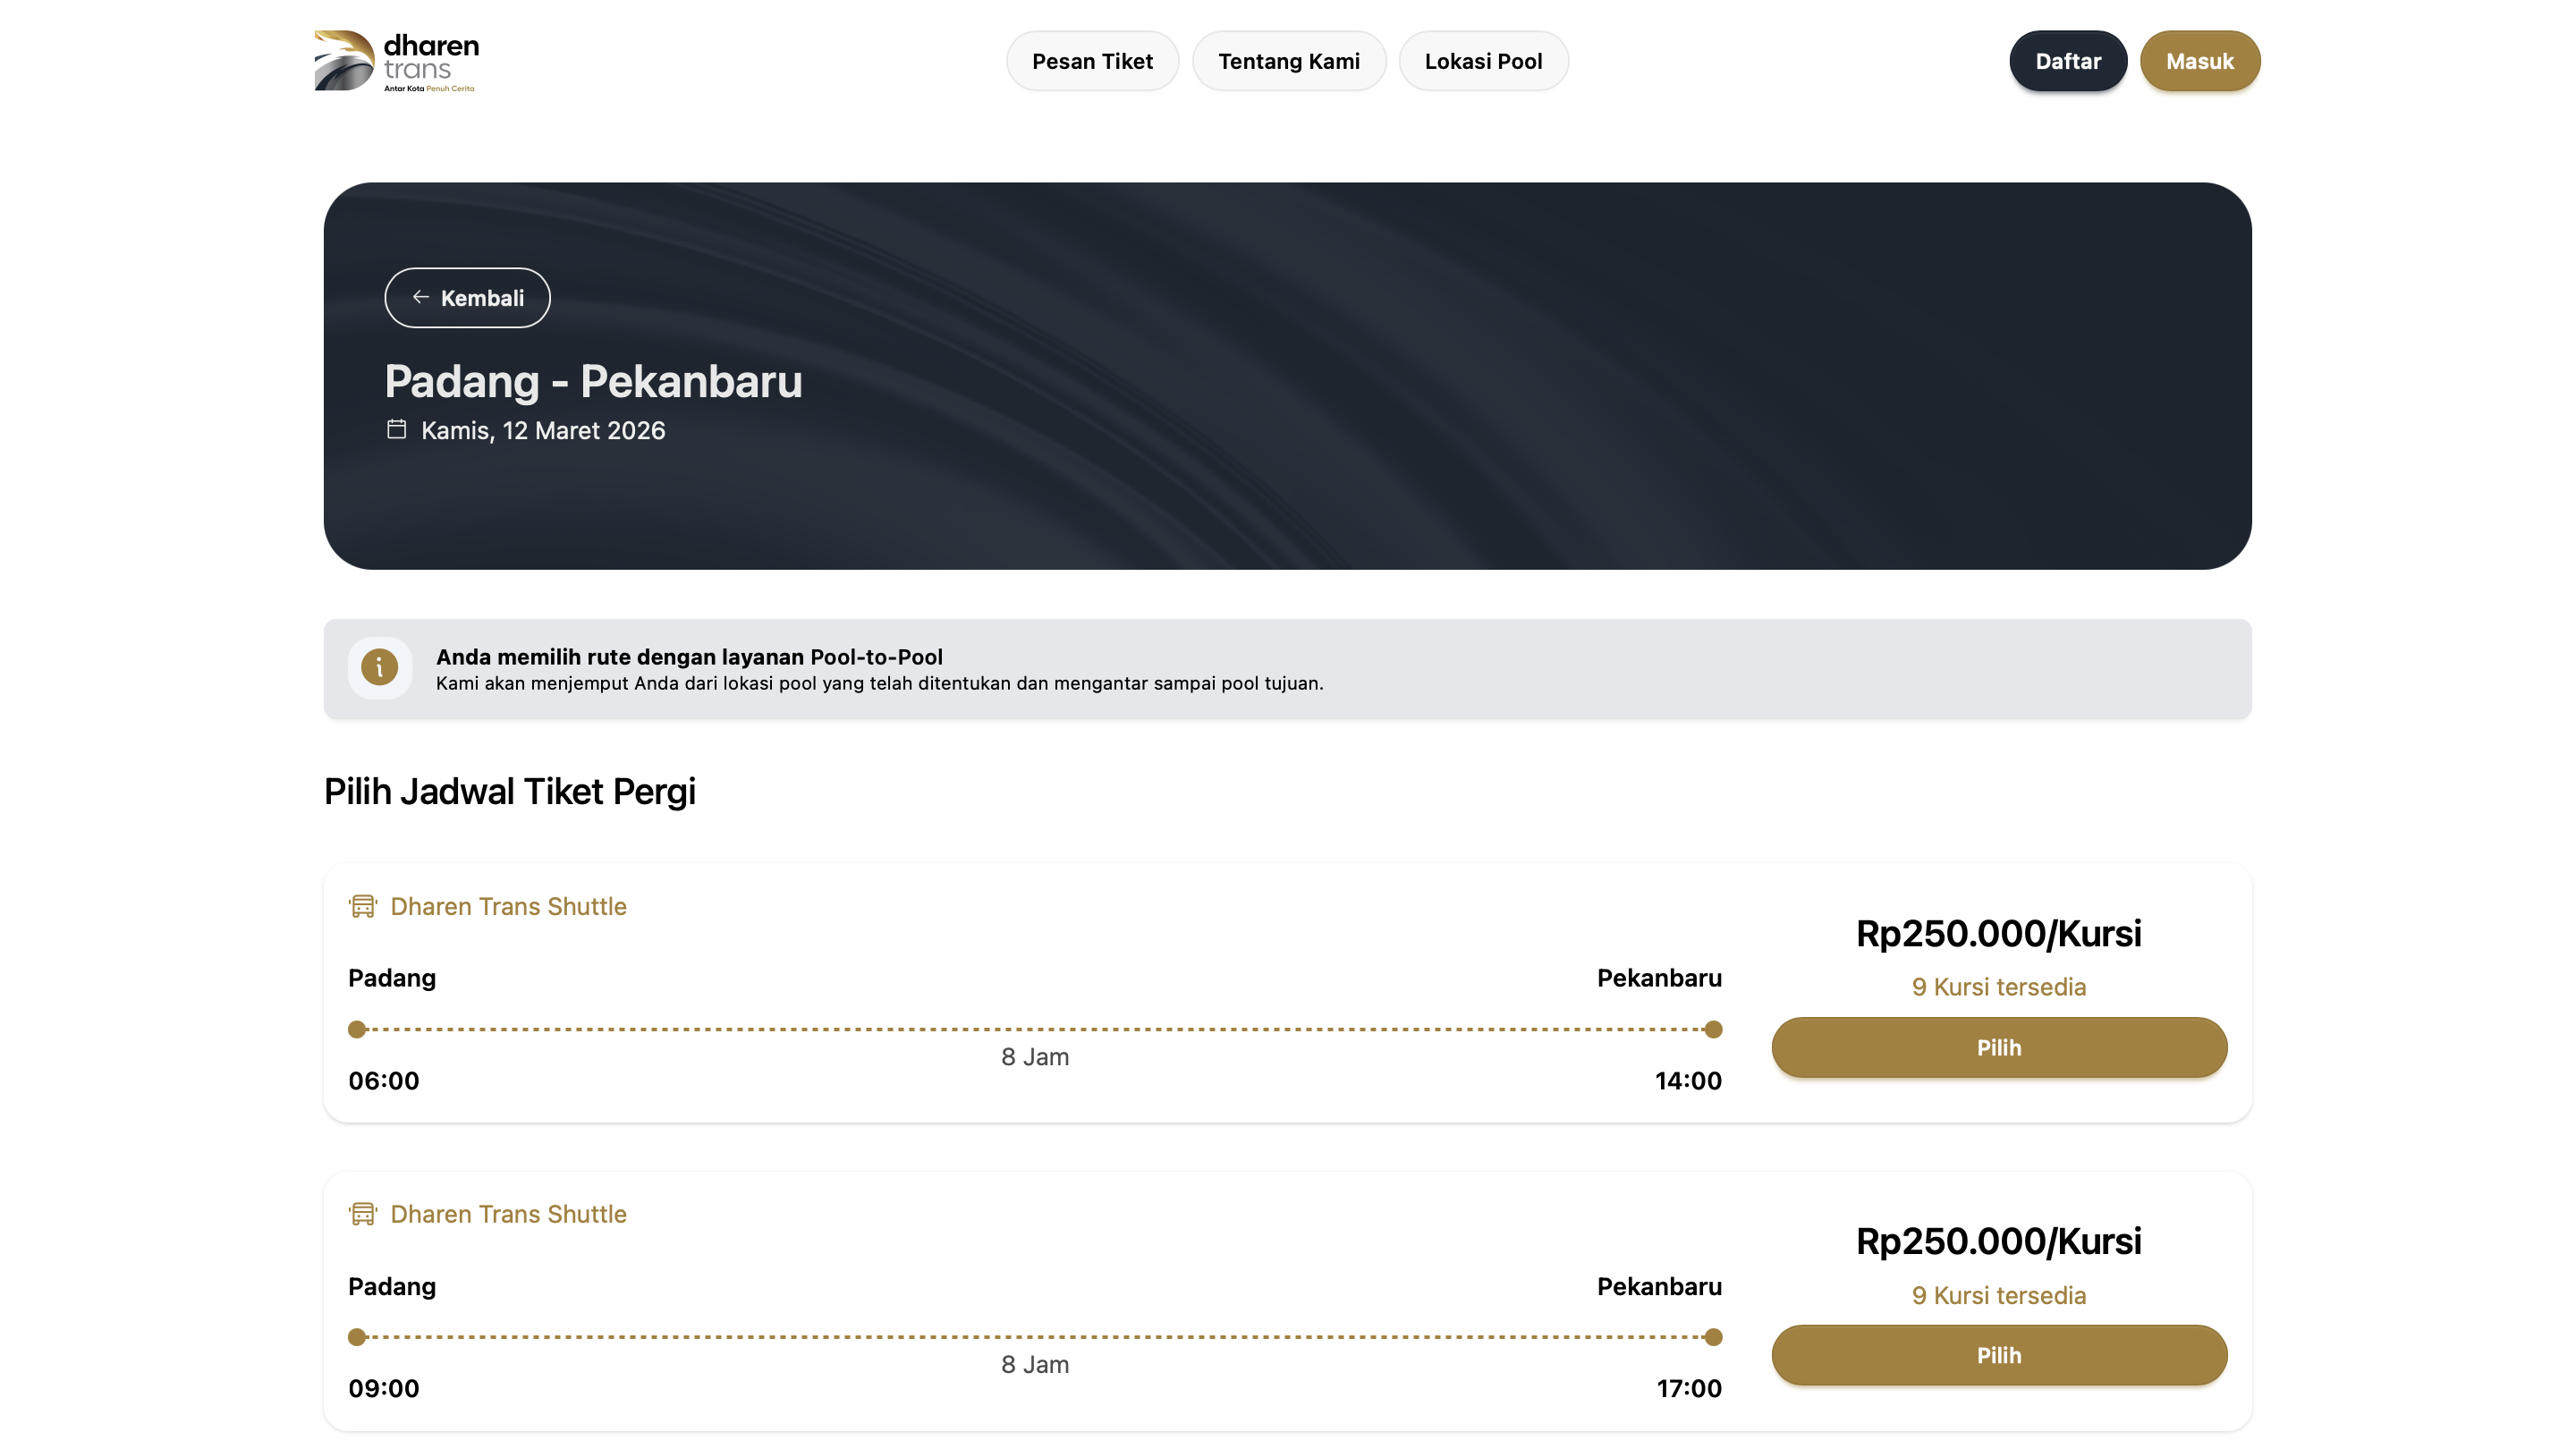Screen dimensions: 2576x1449
Task: Click the bus icon on the 06:00 schedule
Action: [362, 906]
